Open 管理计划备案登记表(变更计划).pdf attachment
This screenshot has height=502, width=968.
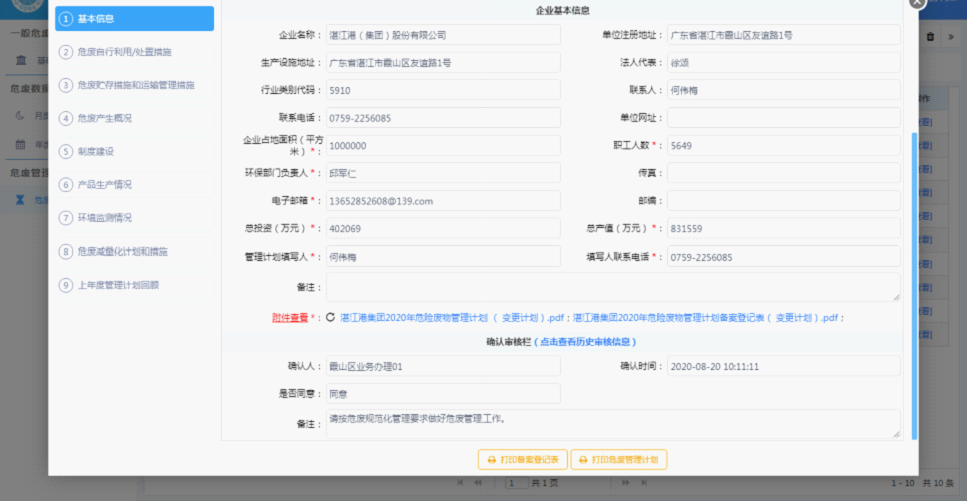point(705,317)
